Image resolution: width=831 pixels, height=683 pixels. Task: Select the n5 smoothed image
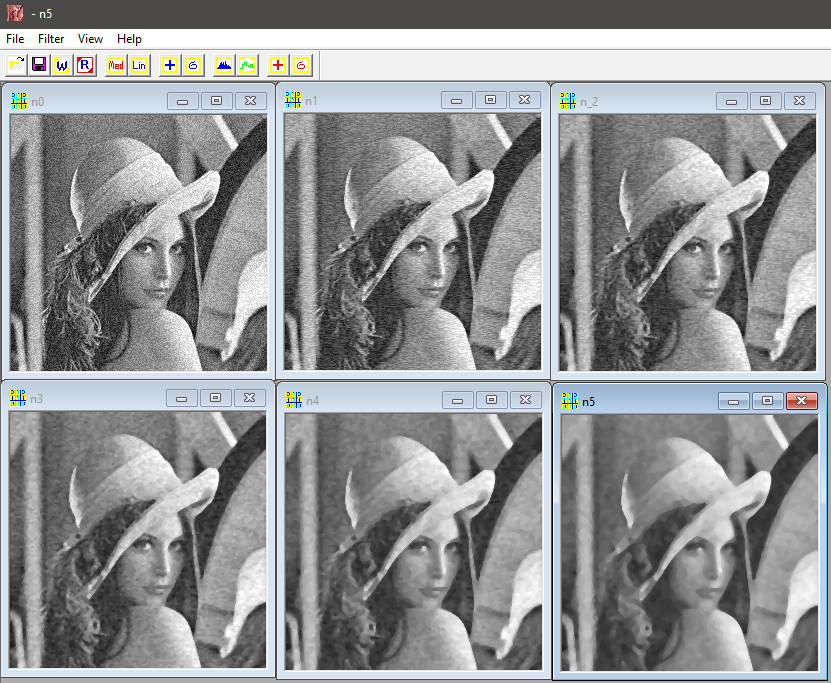(689, 543)
